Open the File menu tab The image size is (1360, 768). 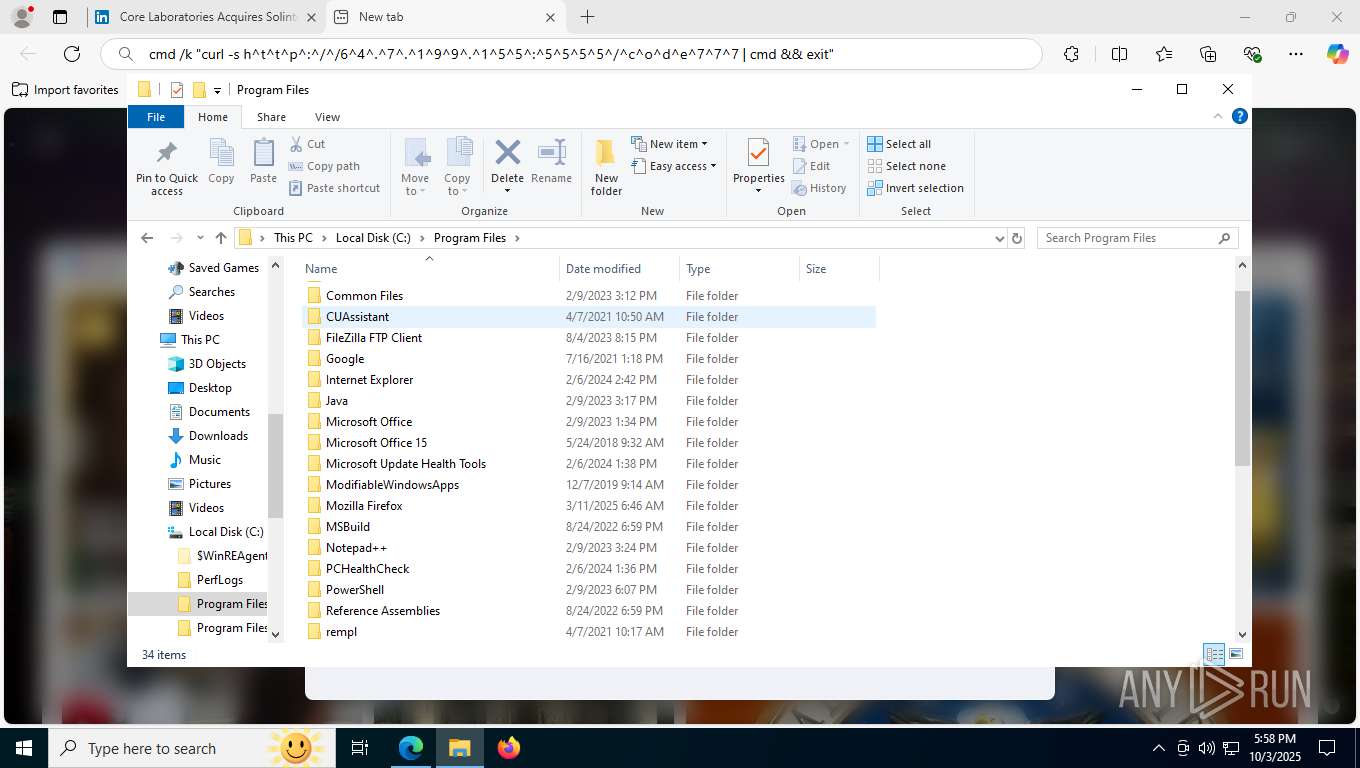click(x=156, y=117)
